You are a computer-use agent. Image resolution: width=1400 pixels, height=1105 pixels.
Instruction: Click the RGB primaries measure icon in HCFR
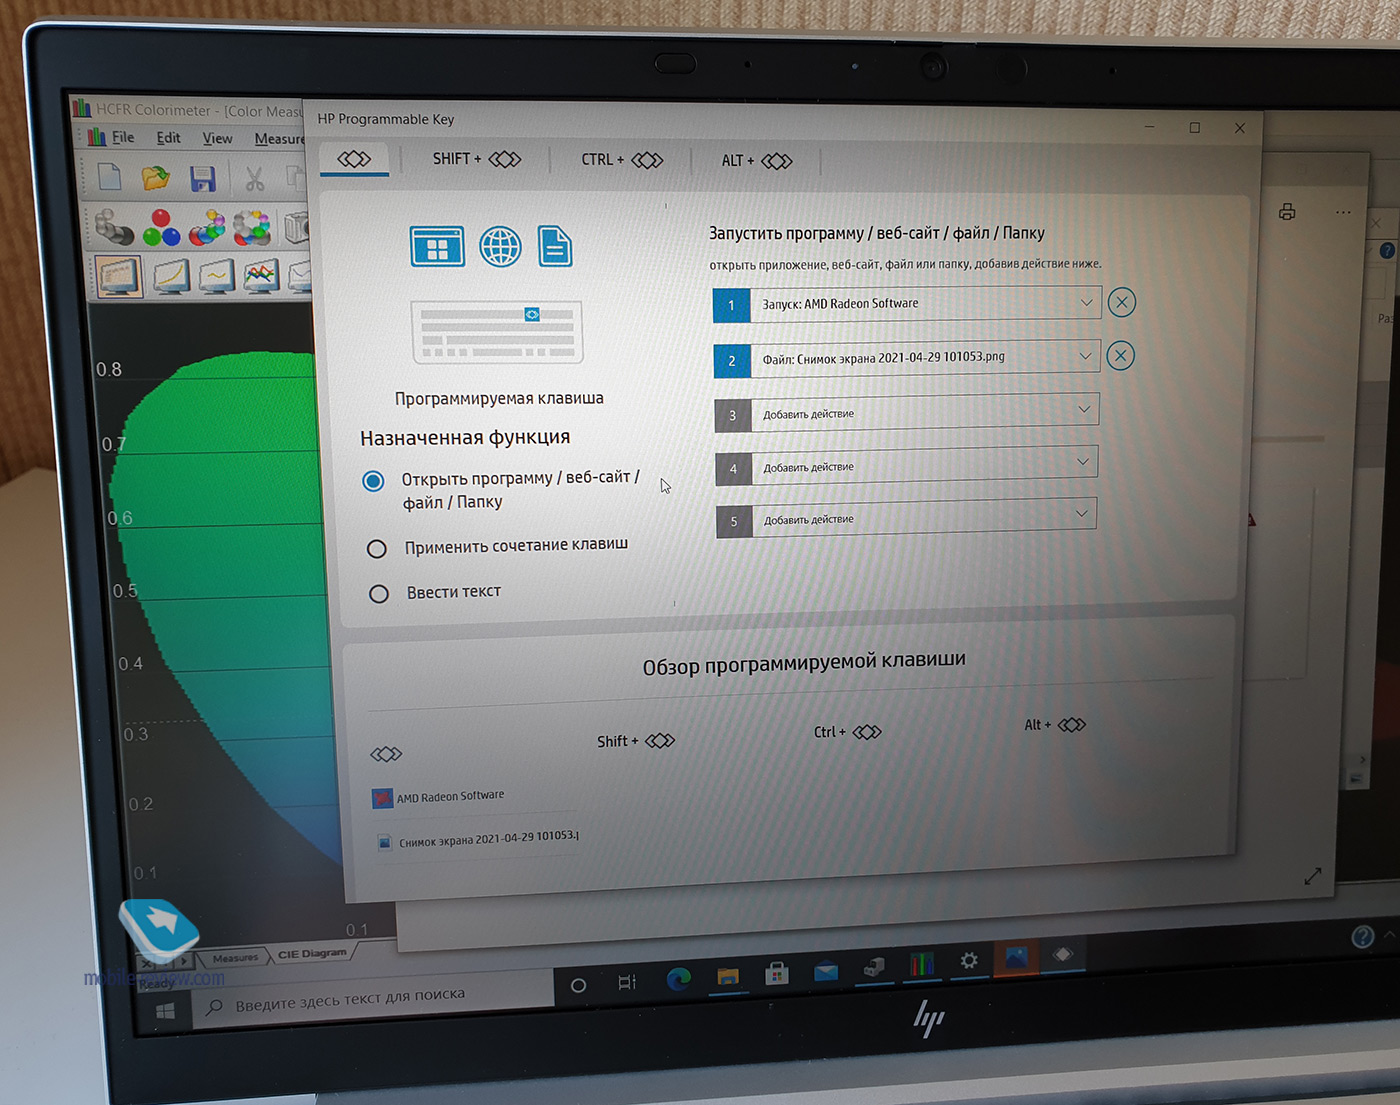161,228
